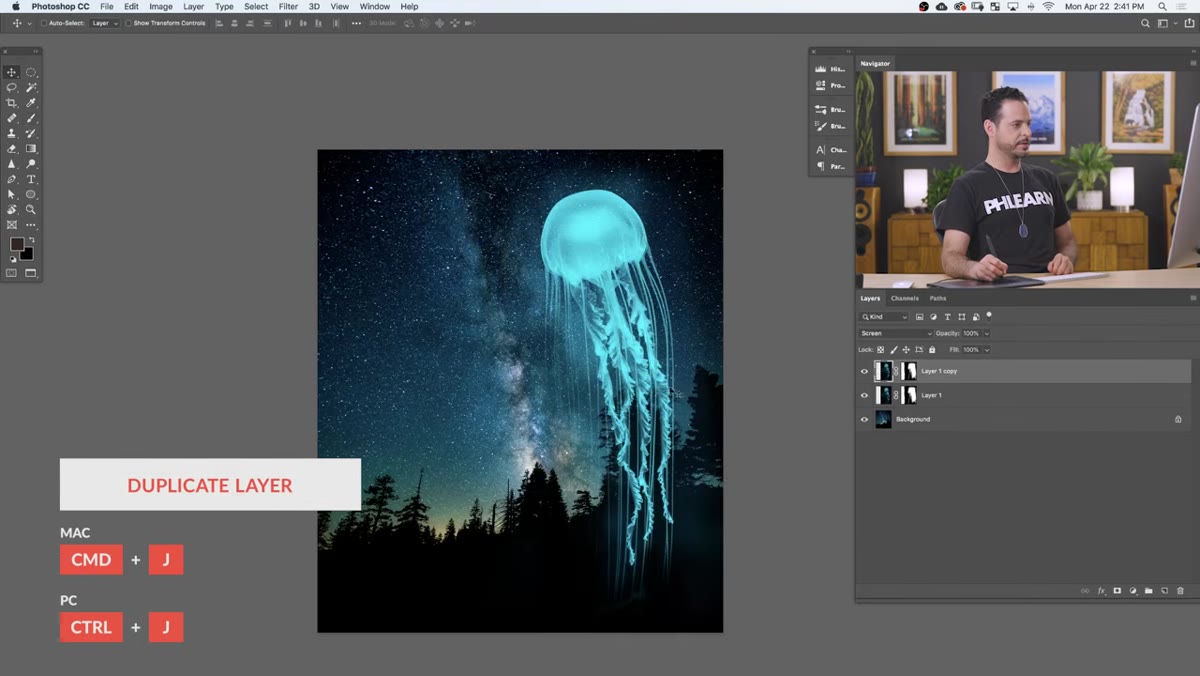
Task: Open the Kind filter dropdown
Action: tap(884, 317)
